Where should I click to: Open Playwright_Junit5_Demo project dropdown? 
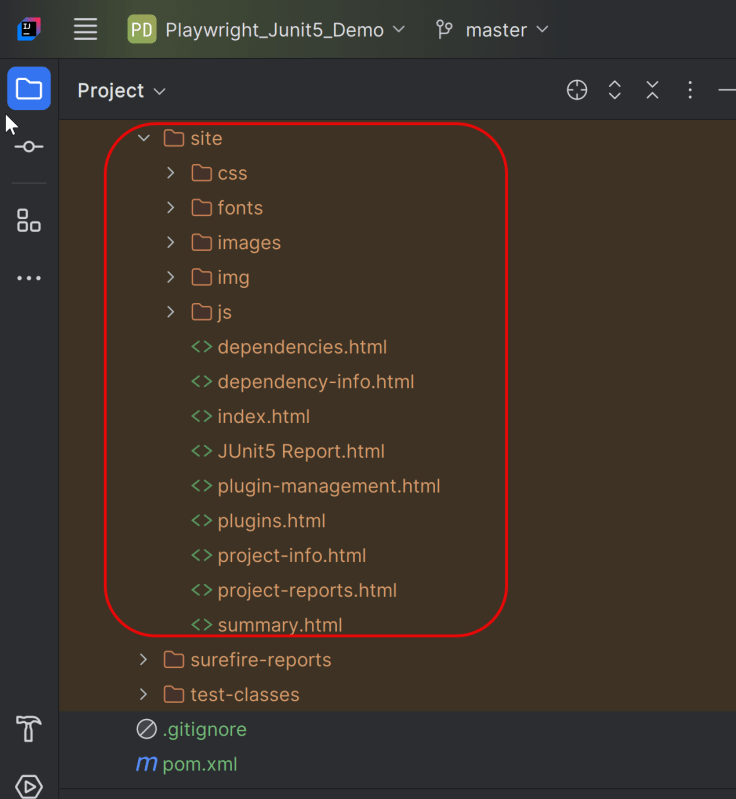tap(267, 30)
